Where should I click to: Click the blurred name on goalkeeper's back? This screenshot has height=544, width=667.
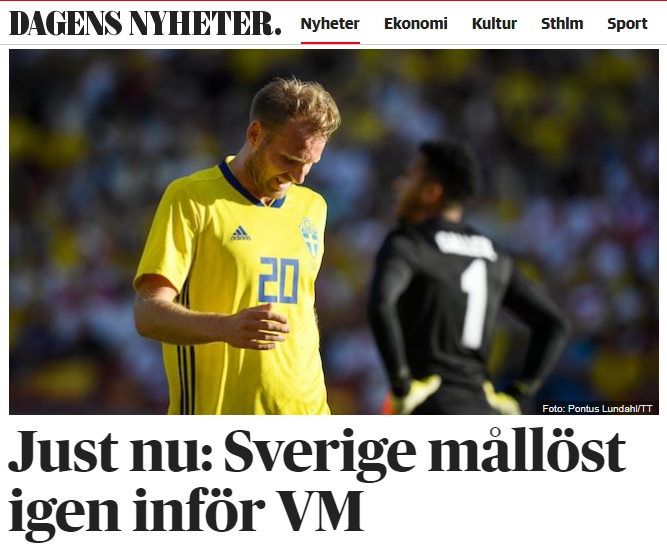tap(465, 245)
